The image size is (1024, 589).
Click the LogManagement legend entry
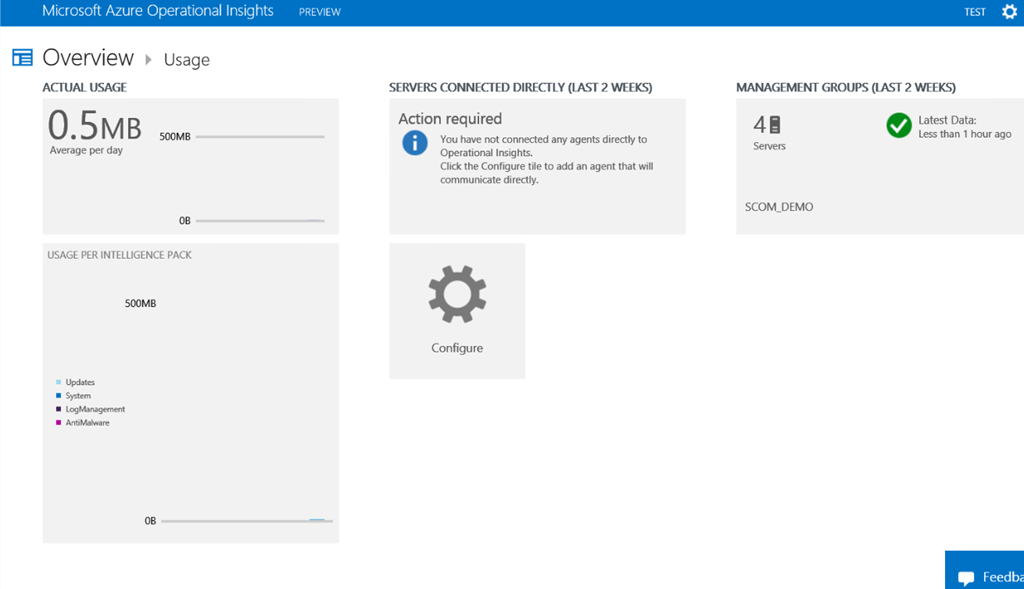click(x=94, y=409)
